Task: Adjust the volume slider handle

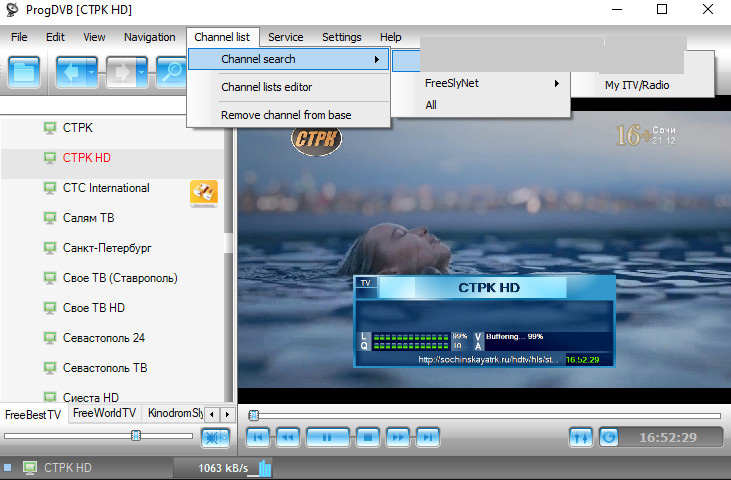Action: click(x=136, y=435)
